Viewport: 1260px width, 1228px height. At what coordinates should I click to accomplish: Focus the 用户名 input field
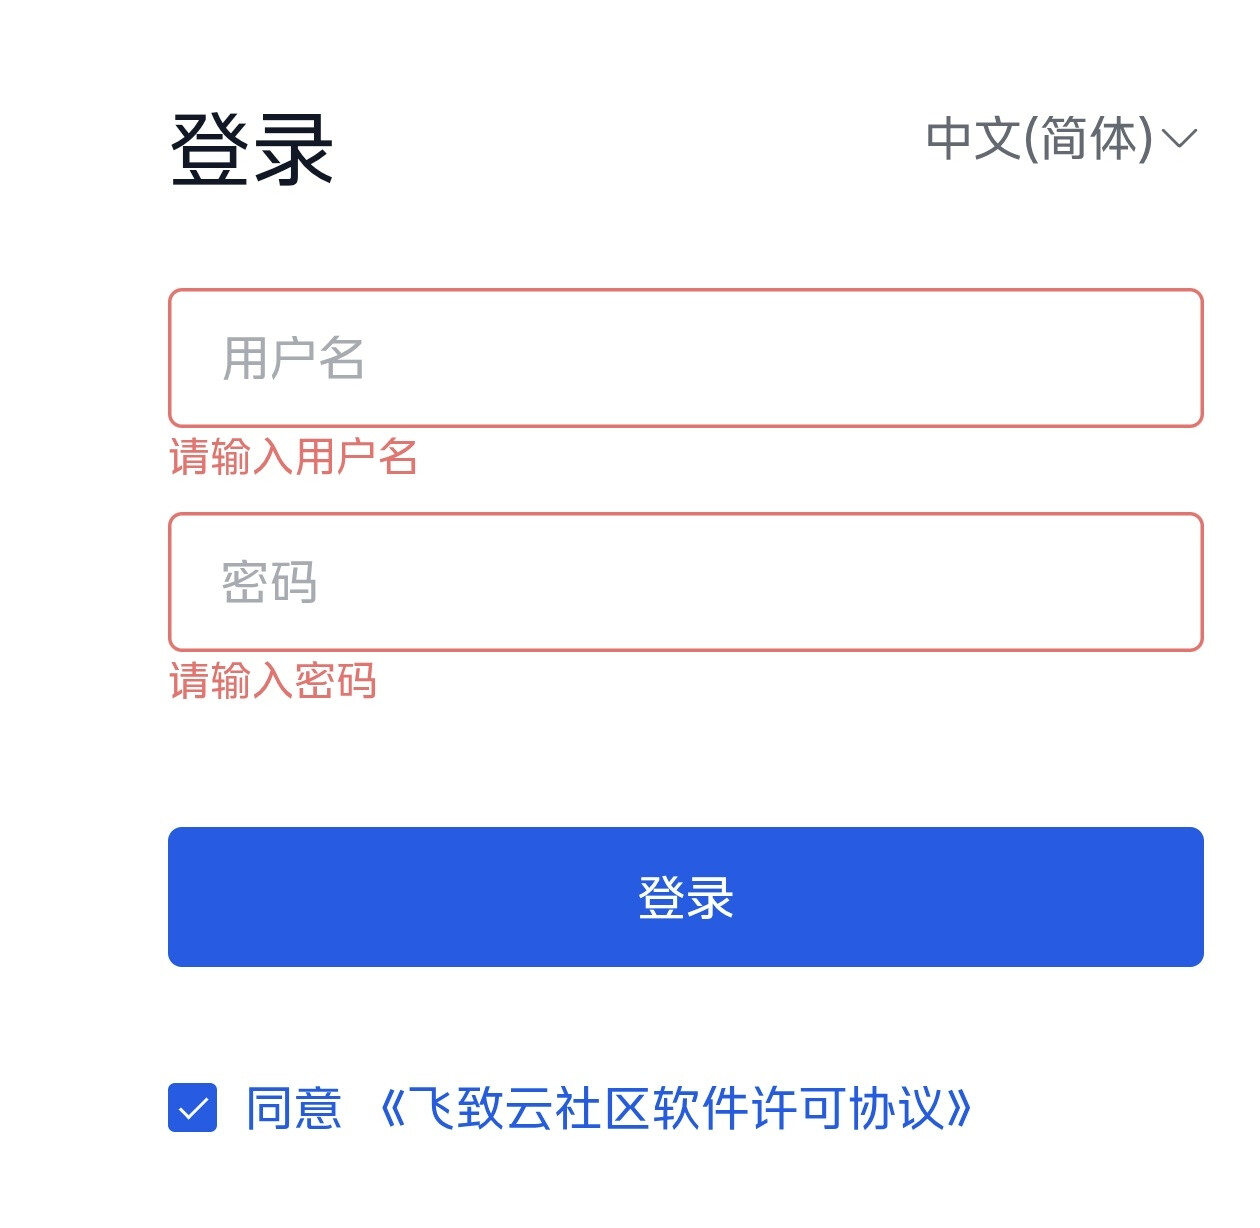pos(686,358)
